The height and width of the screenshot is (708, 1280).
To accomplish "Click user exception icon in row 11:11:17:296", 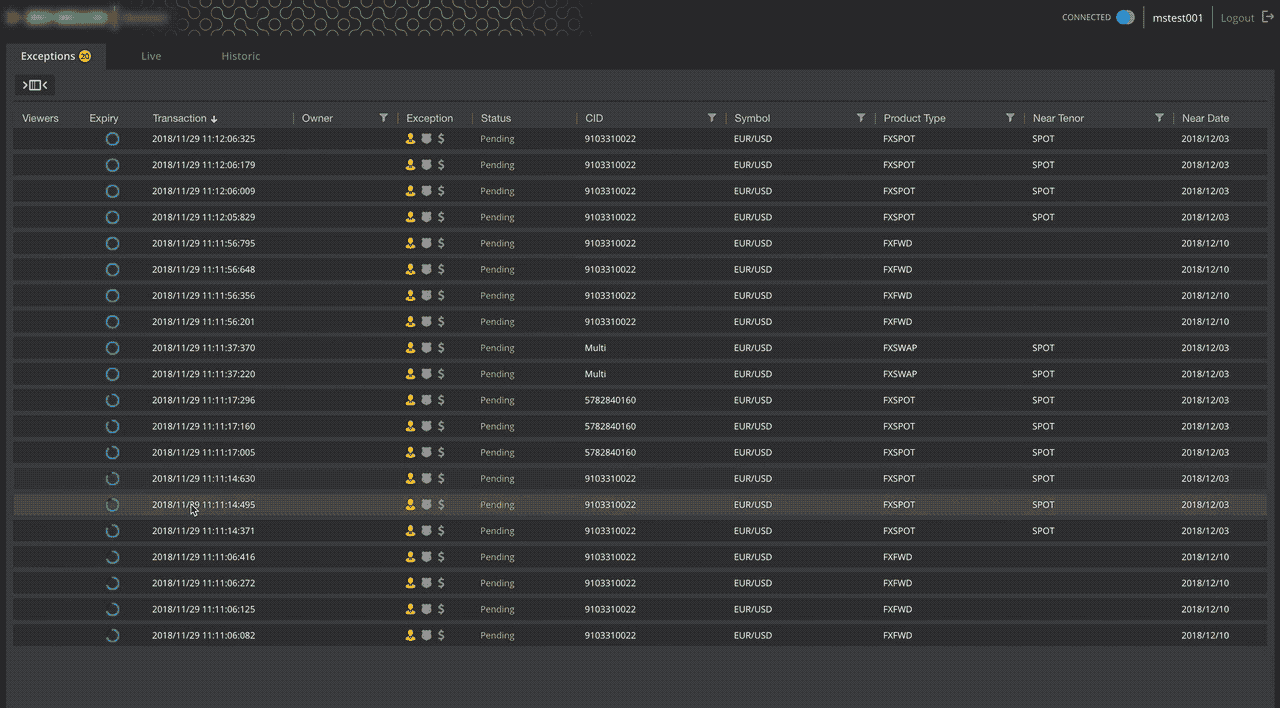I will click(410, 400).
